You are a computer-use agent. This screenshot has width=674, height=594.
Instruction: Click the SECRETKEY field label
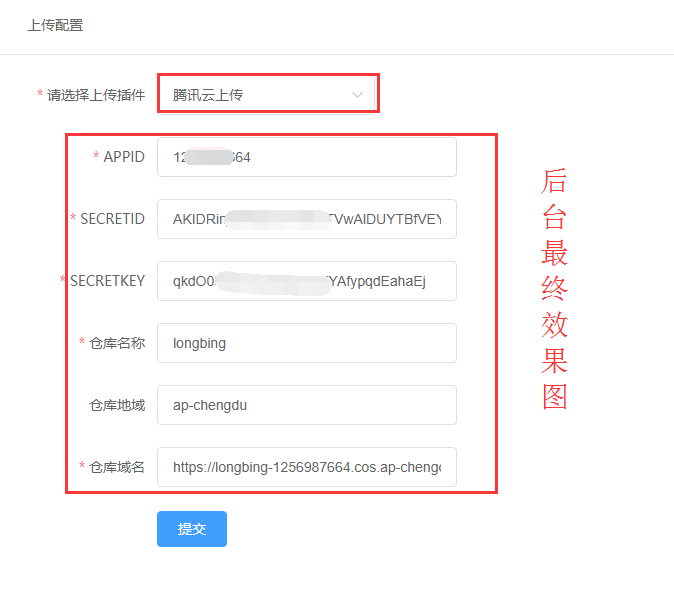point(107,281)
